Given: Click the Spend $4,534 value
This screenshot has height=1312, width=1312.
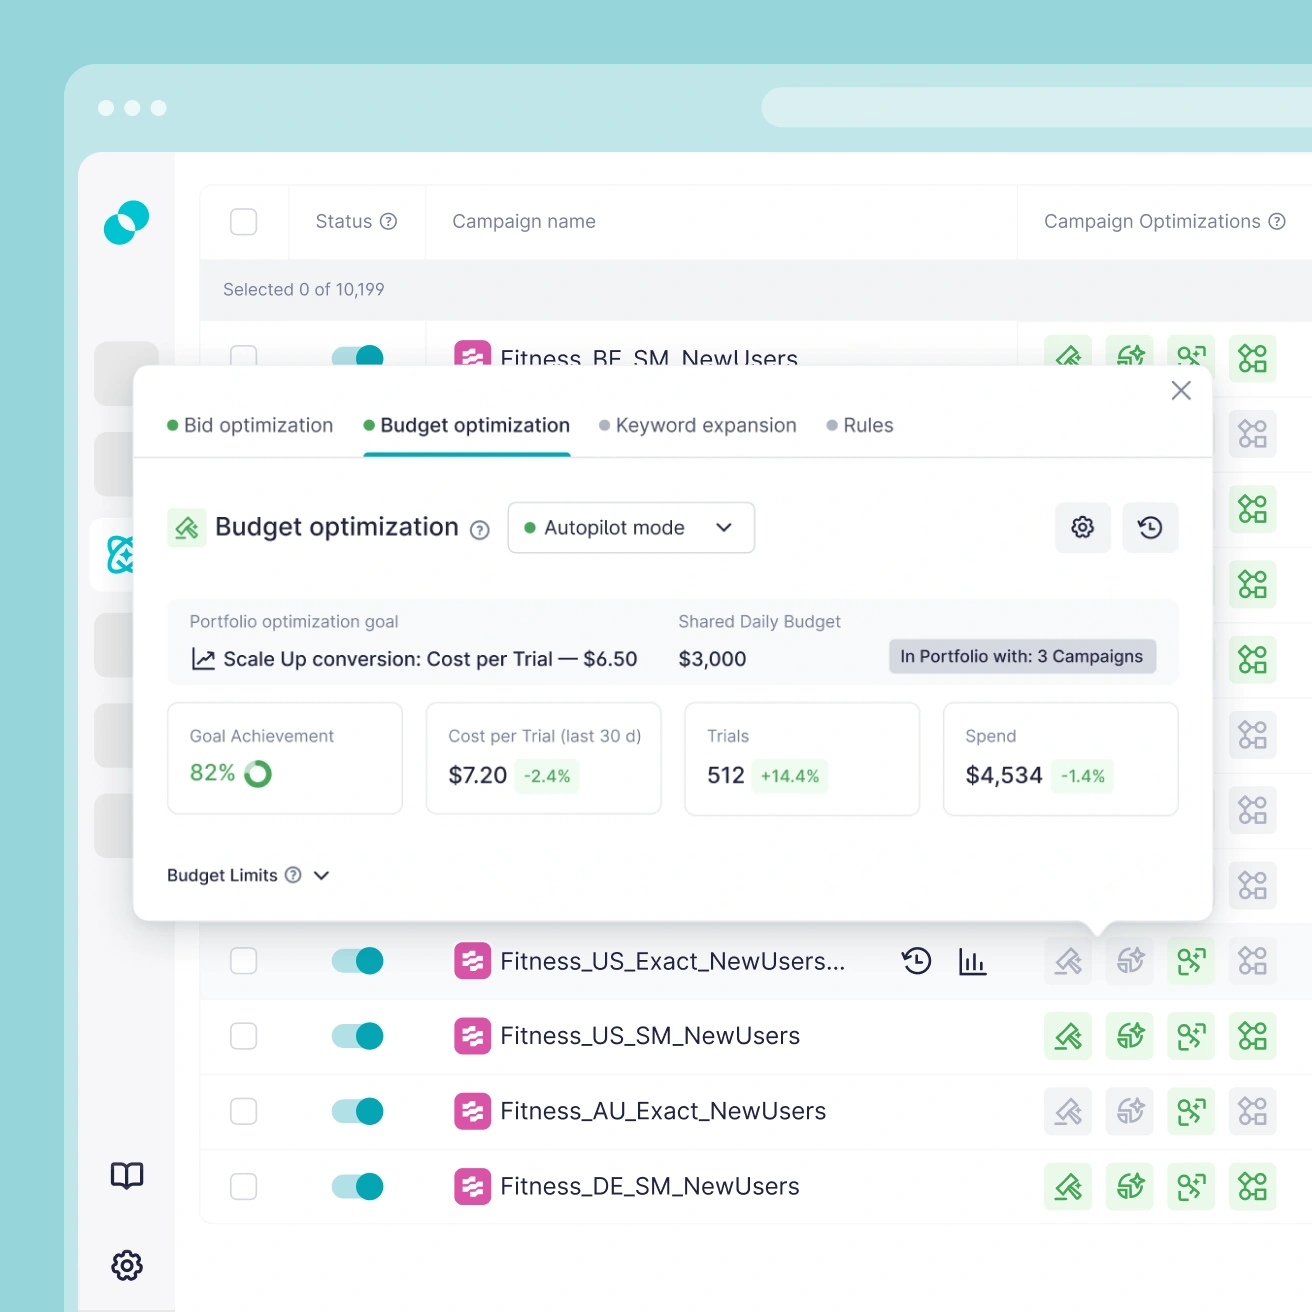Looking at the screenshot, I should 1004,775.
